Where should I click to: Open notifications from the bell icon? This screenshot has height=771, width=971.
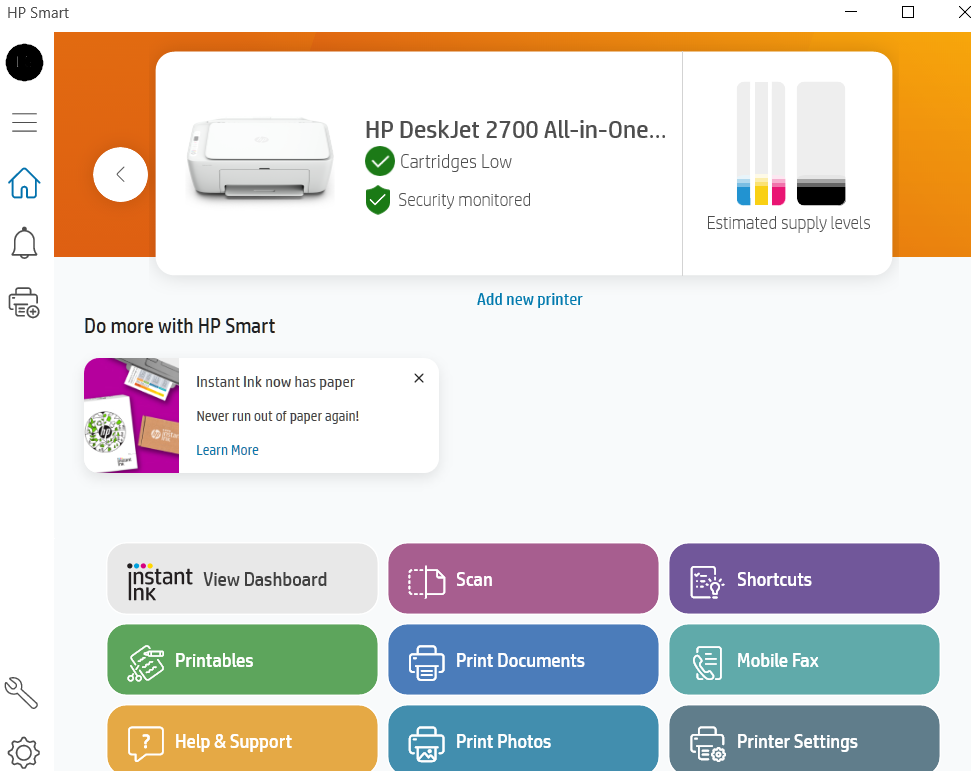pyautogui.click(x=24, y=242)
